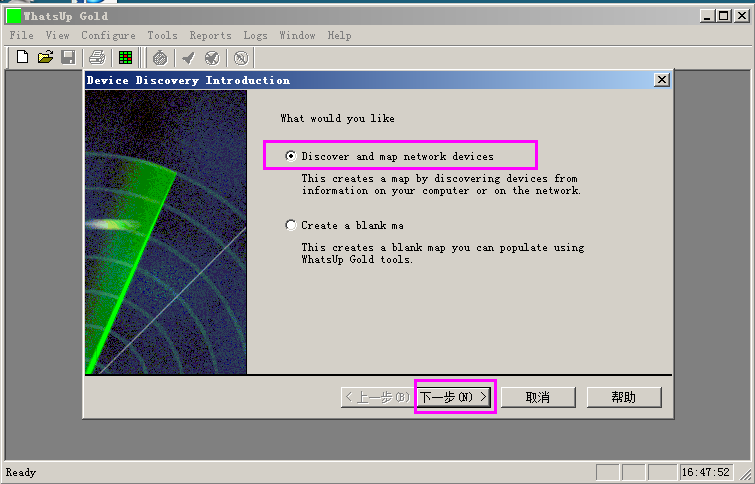
Task: Click the printer icon in the toolbar
Action: tap(97, 57)
